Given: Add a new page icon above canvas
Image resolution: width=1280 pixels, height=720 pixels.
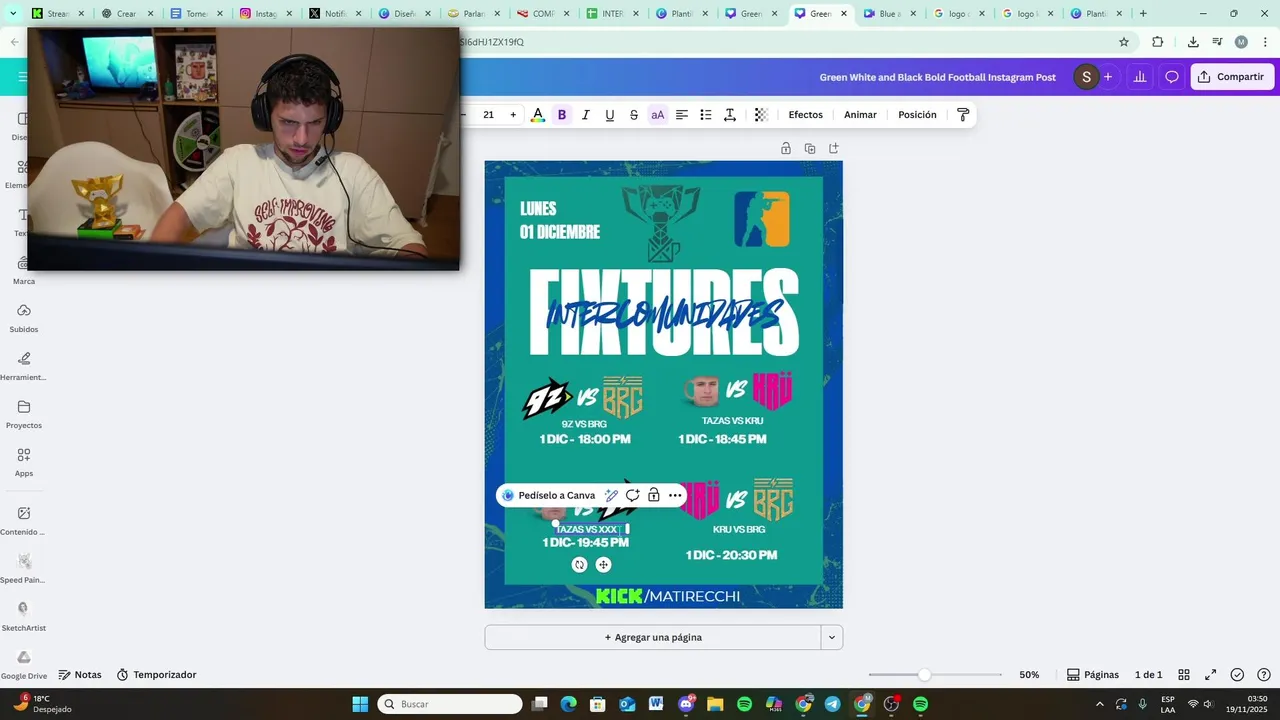Looking at the screenshot, I should pos(834,148).
